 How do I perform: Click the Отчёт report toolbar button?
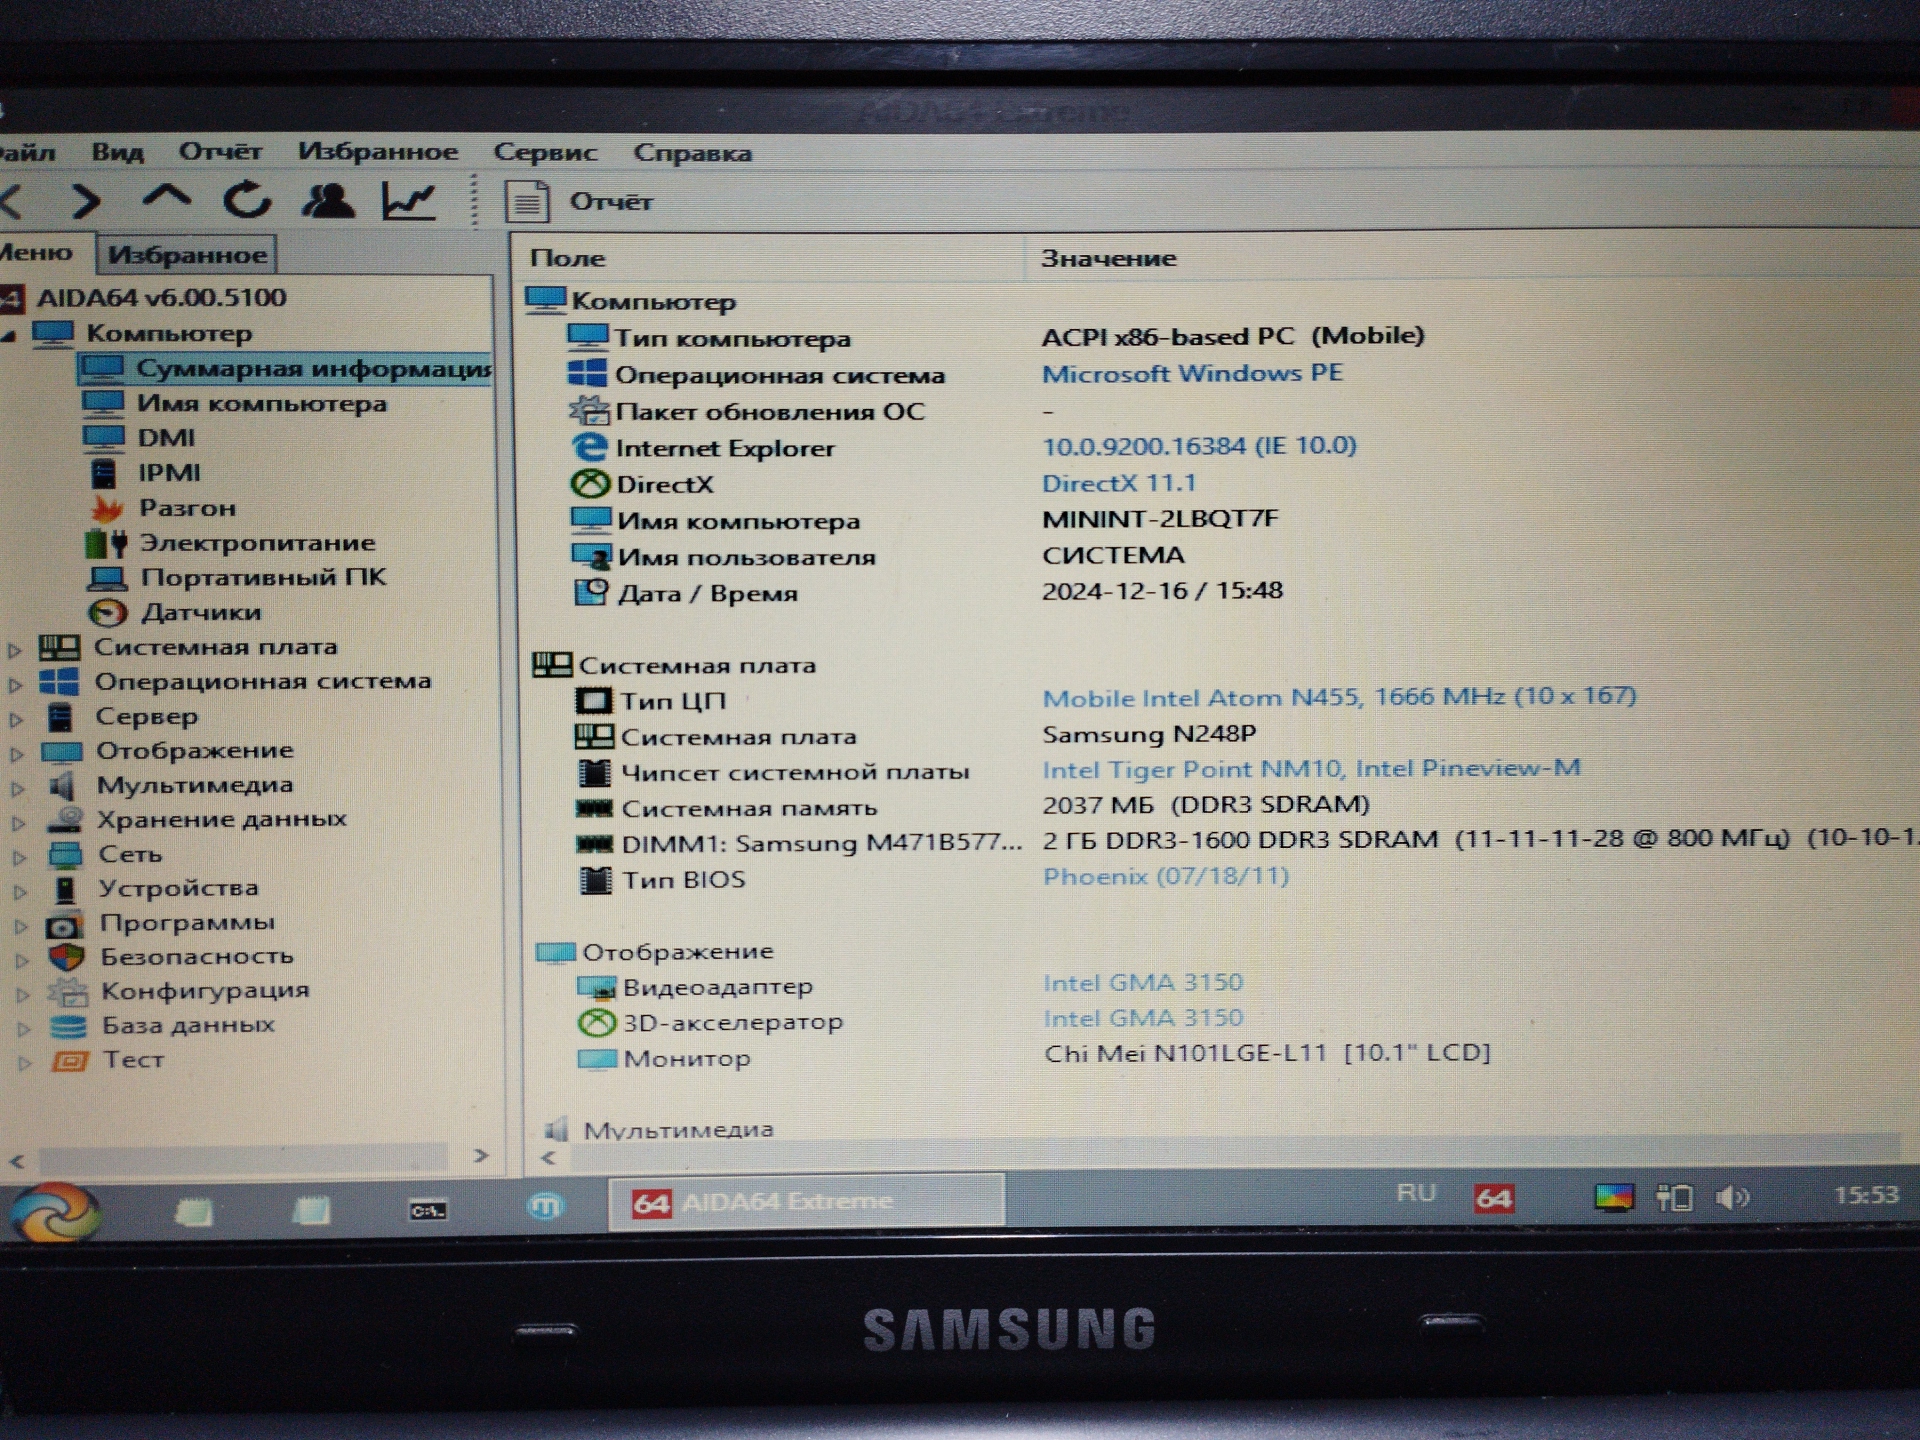pos(579,202)
